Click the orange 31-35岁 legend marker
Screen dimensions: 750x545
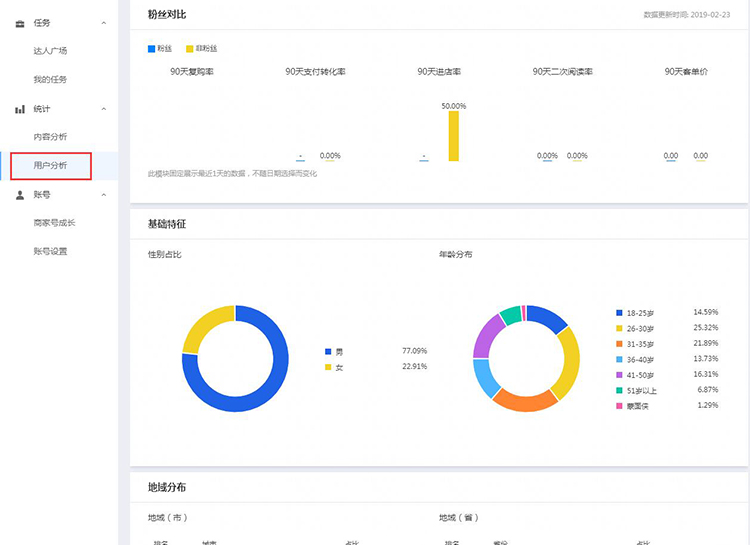(x=620, y=344)
